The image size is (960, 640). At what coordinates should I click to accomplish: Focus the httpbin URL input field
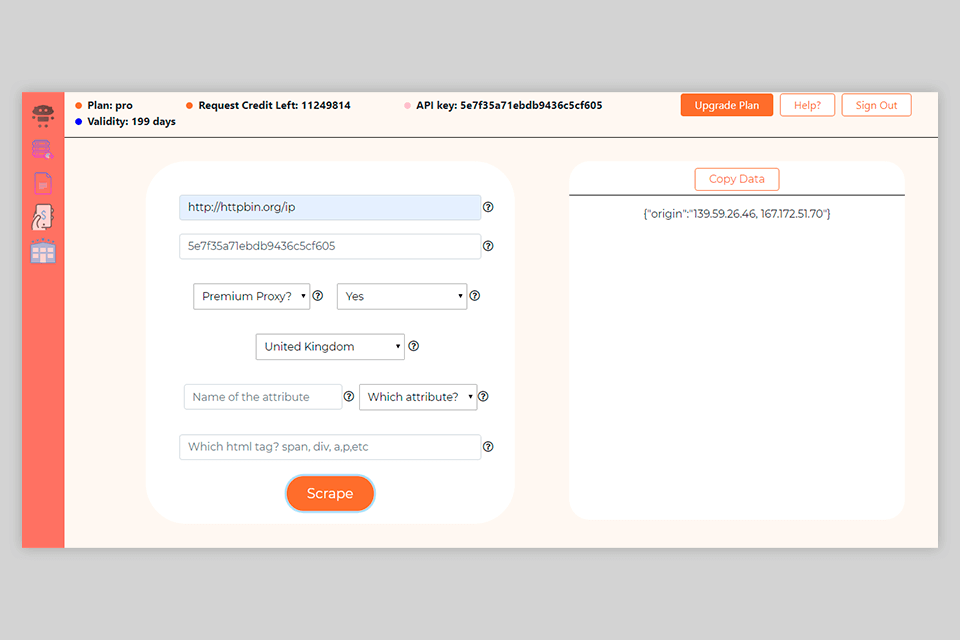[330, 207]
